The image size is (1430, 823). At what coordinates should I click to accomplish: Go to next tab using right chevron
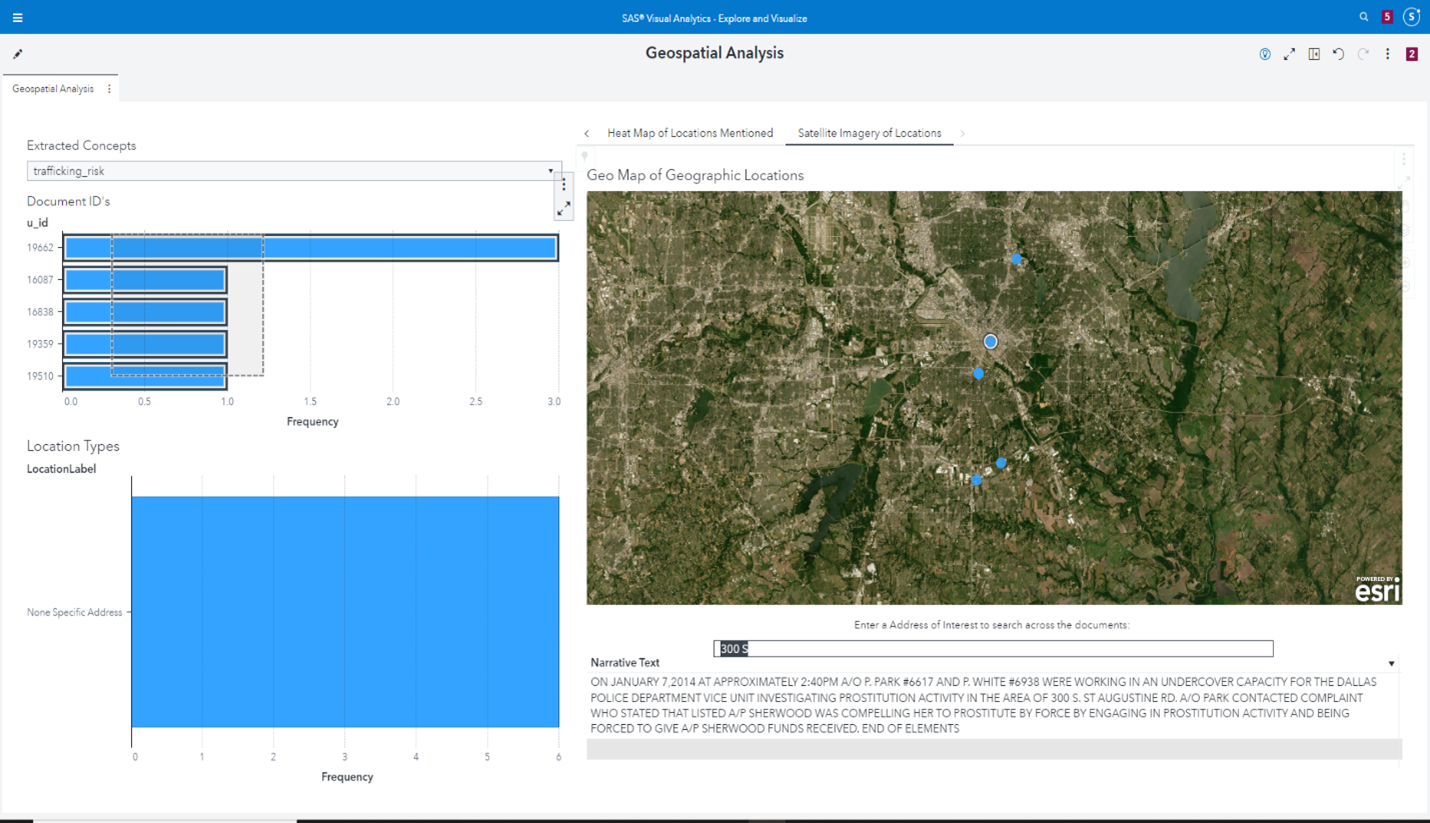point(963,133)
